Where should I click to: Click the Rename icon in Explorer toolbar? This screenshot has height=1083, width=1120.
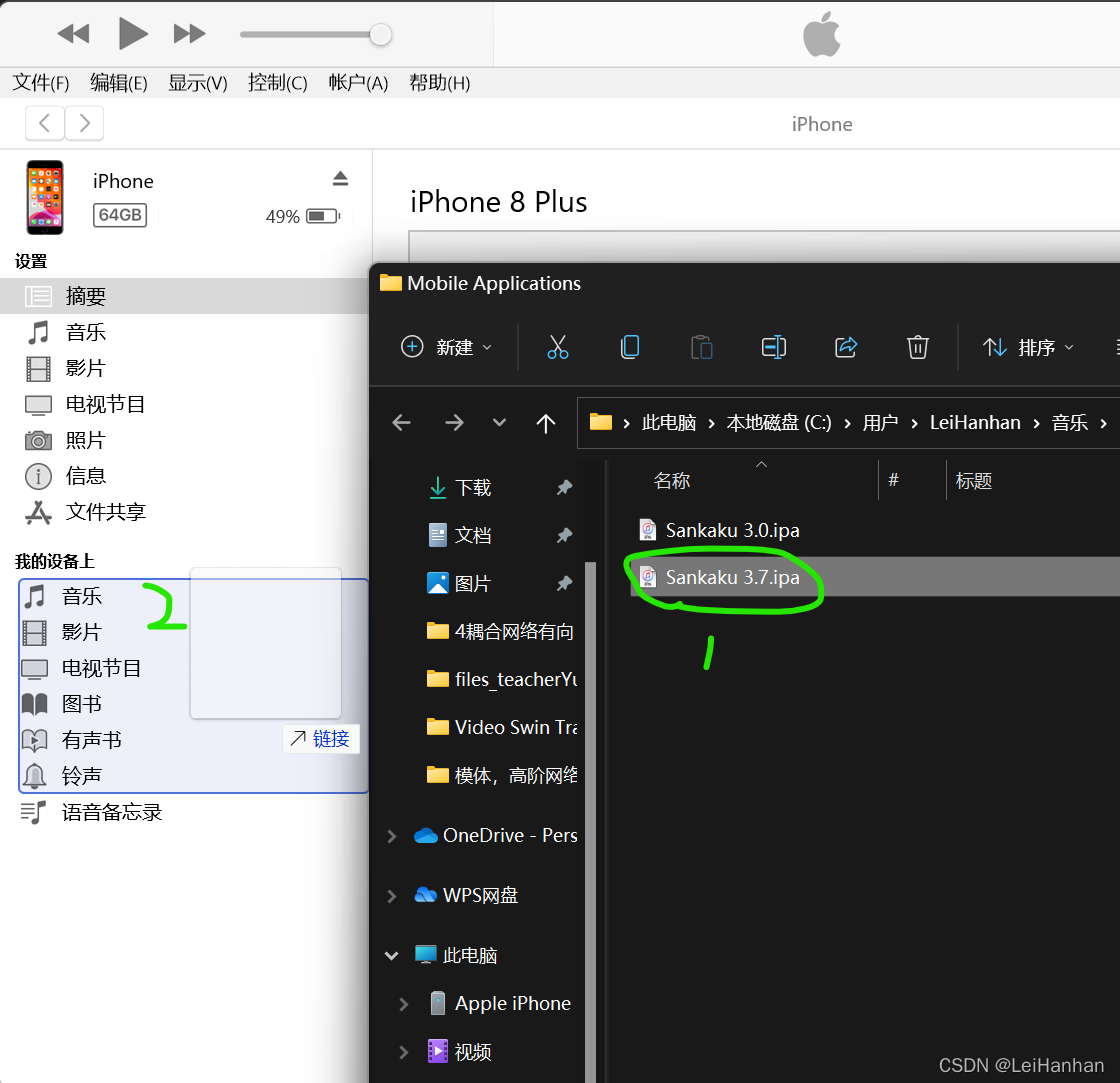(x=774, y=347)
